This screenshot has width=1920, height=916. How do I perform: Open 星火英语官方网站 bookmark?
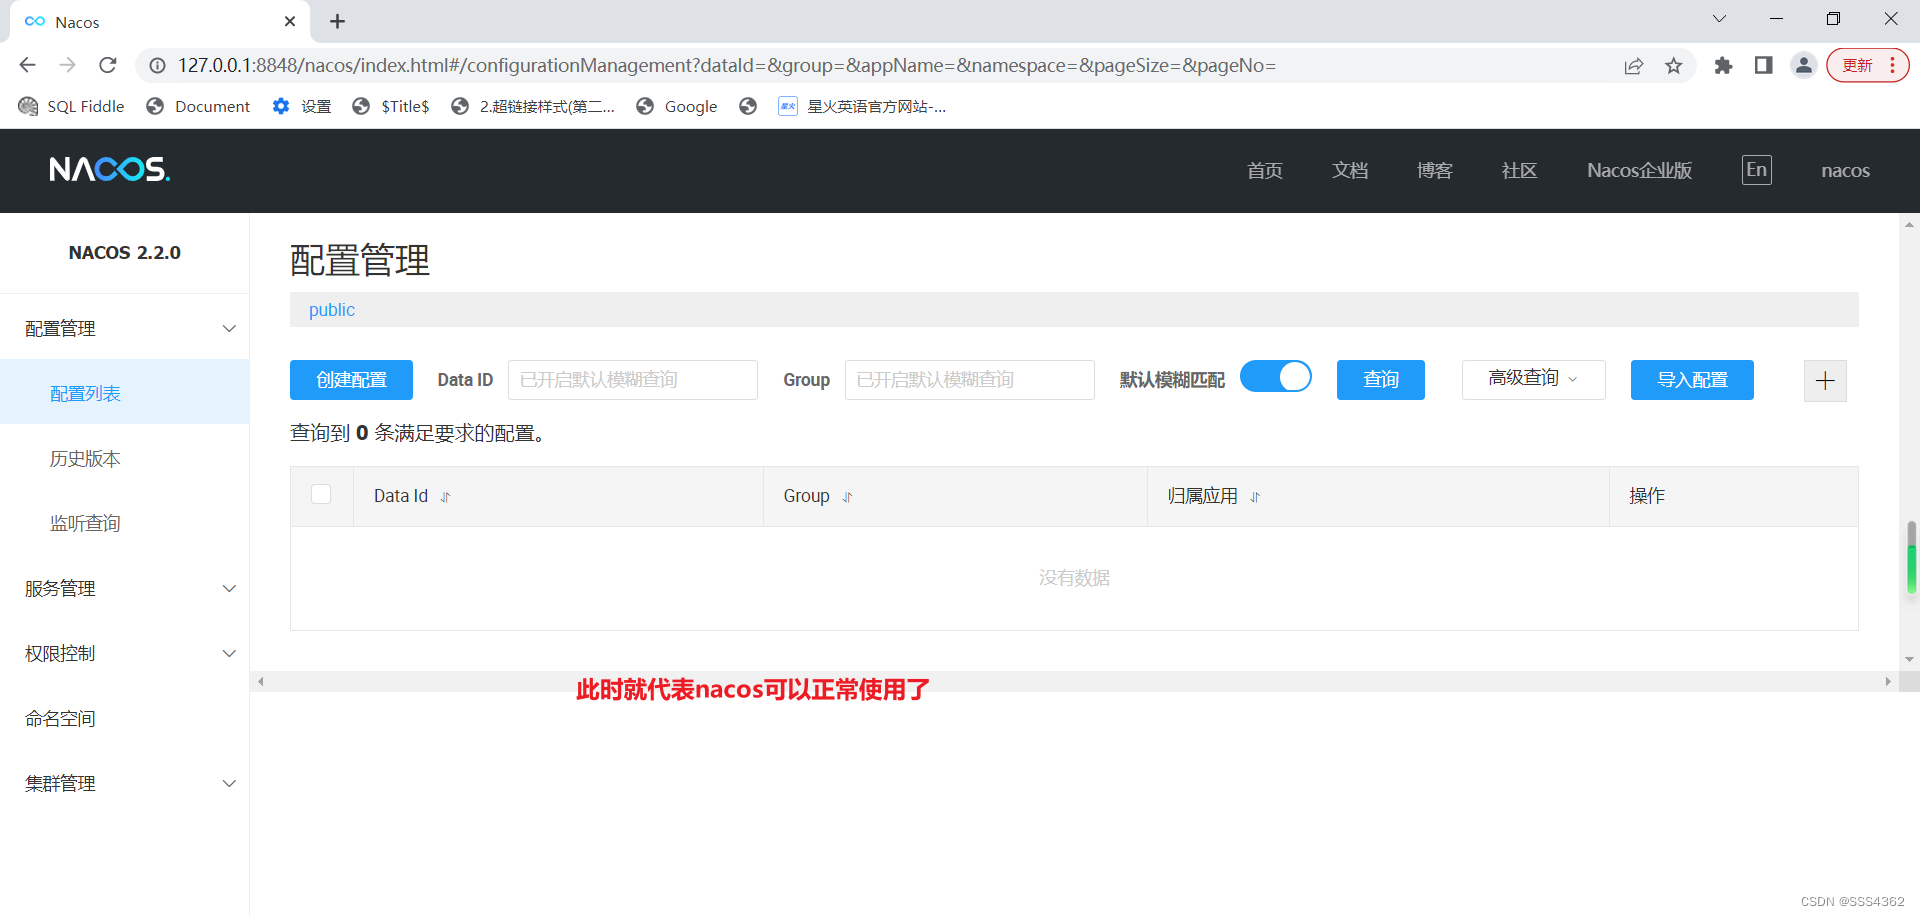coord(862,106)
